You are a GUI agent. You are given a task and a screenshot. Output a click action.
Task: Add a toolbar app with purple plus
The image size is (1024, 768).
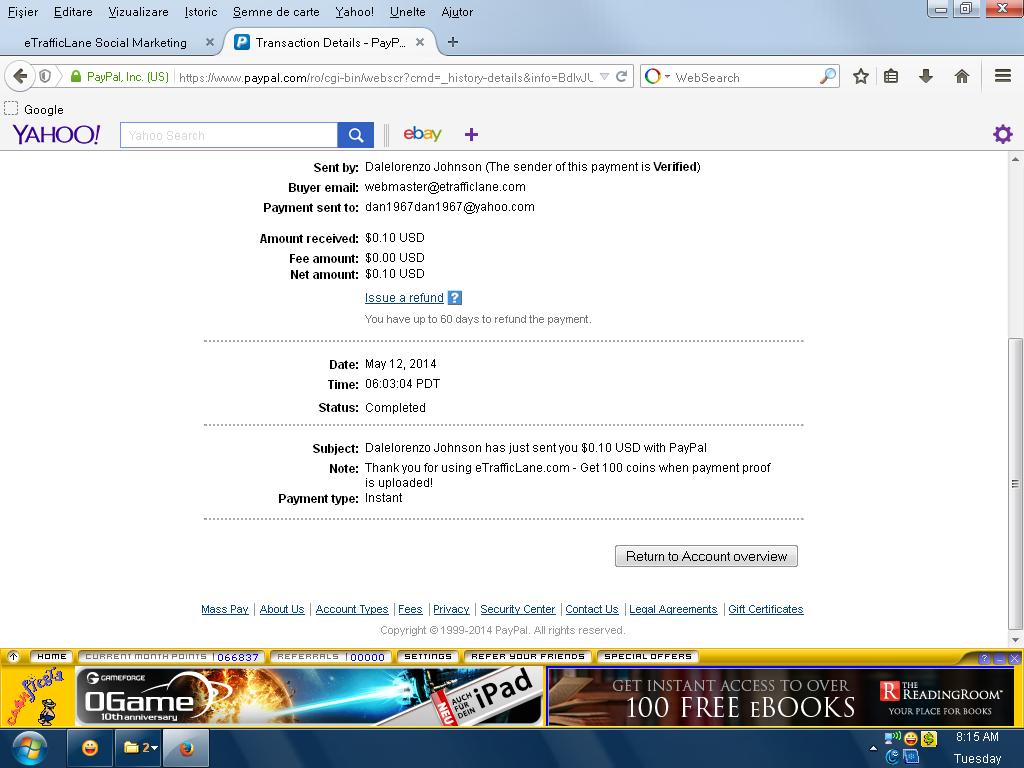pos(472,135)
